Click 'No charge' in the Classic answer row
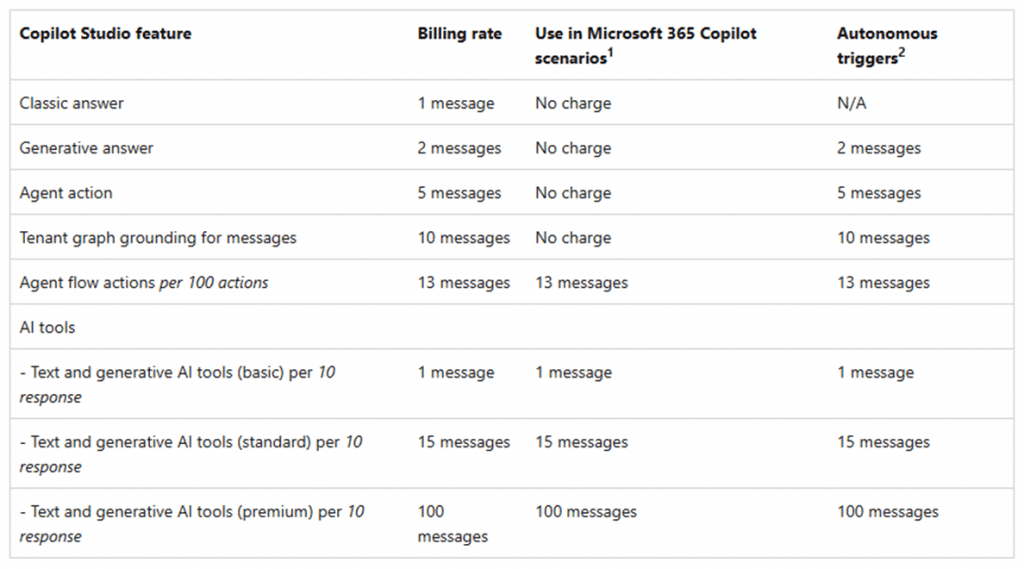 pyautogui.click(x=573, y=103)
